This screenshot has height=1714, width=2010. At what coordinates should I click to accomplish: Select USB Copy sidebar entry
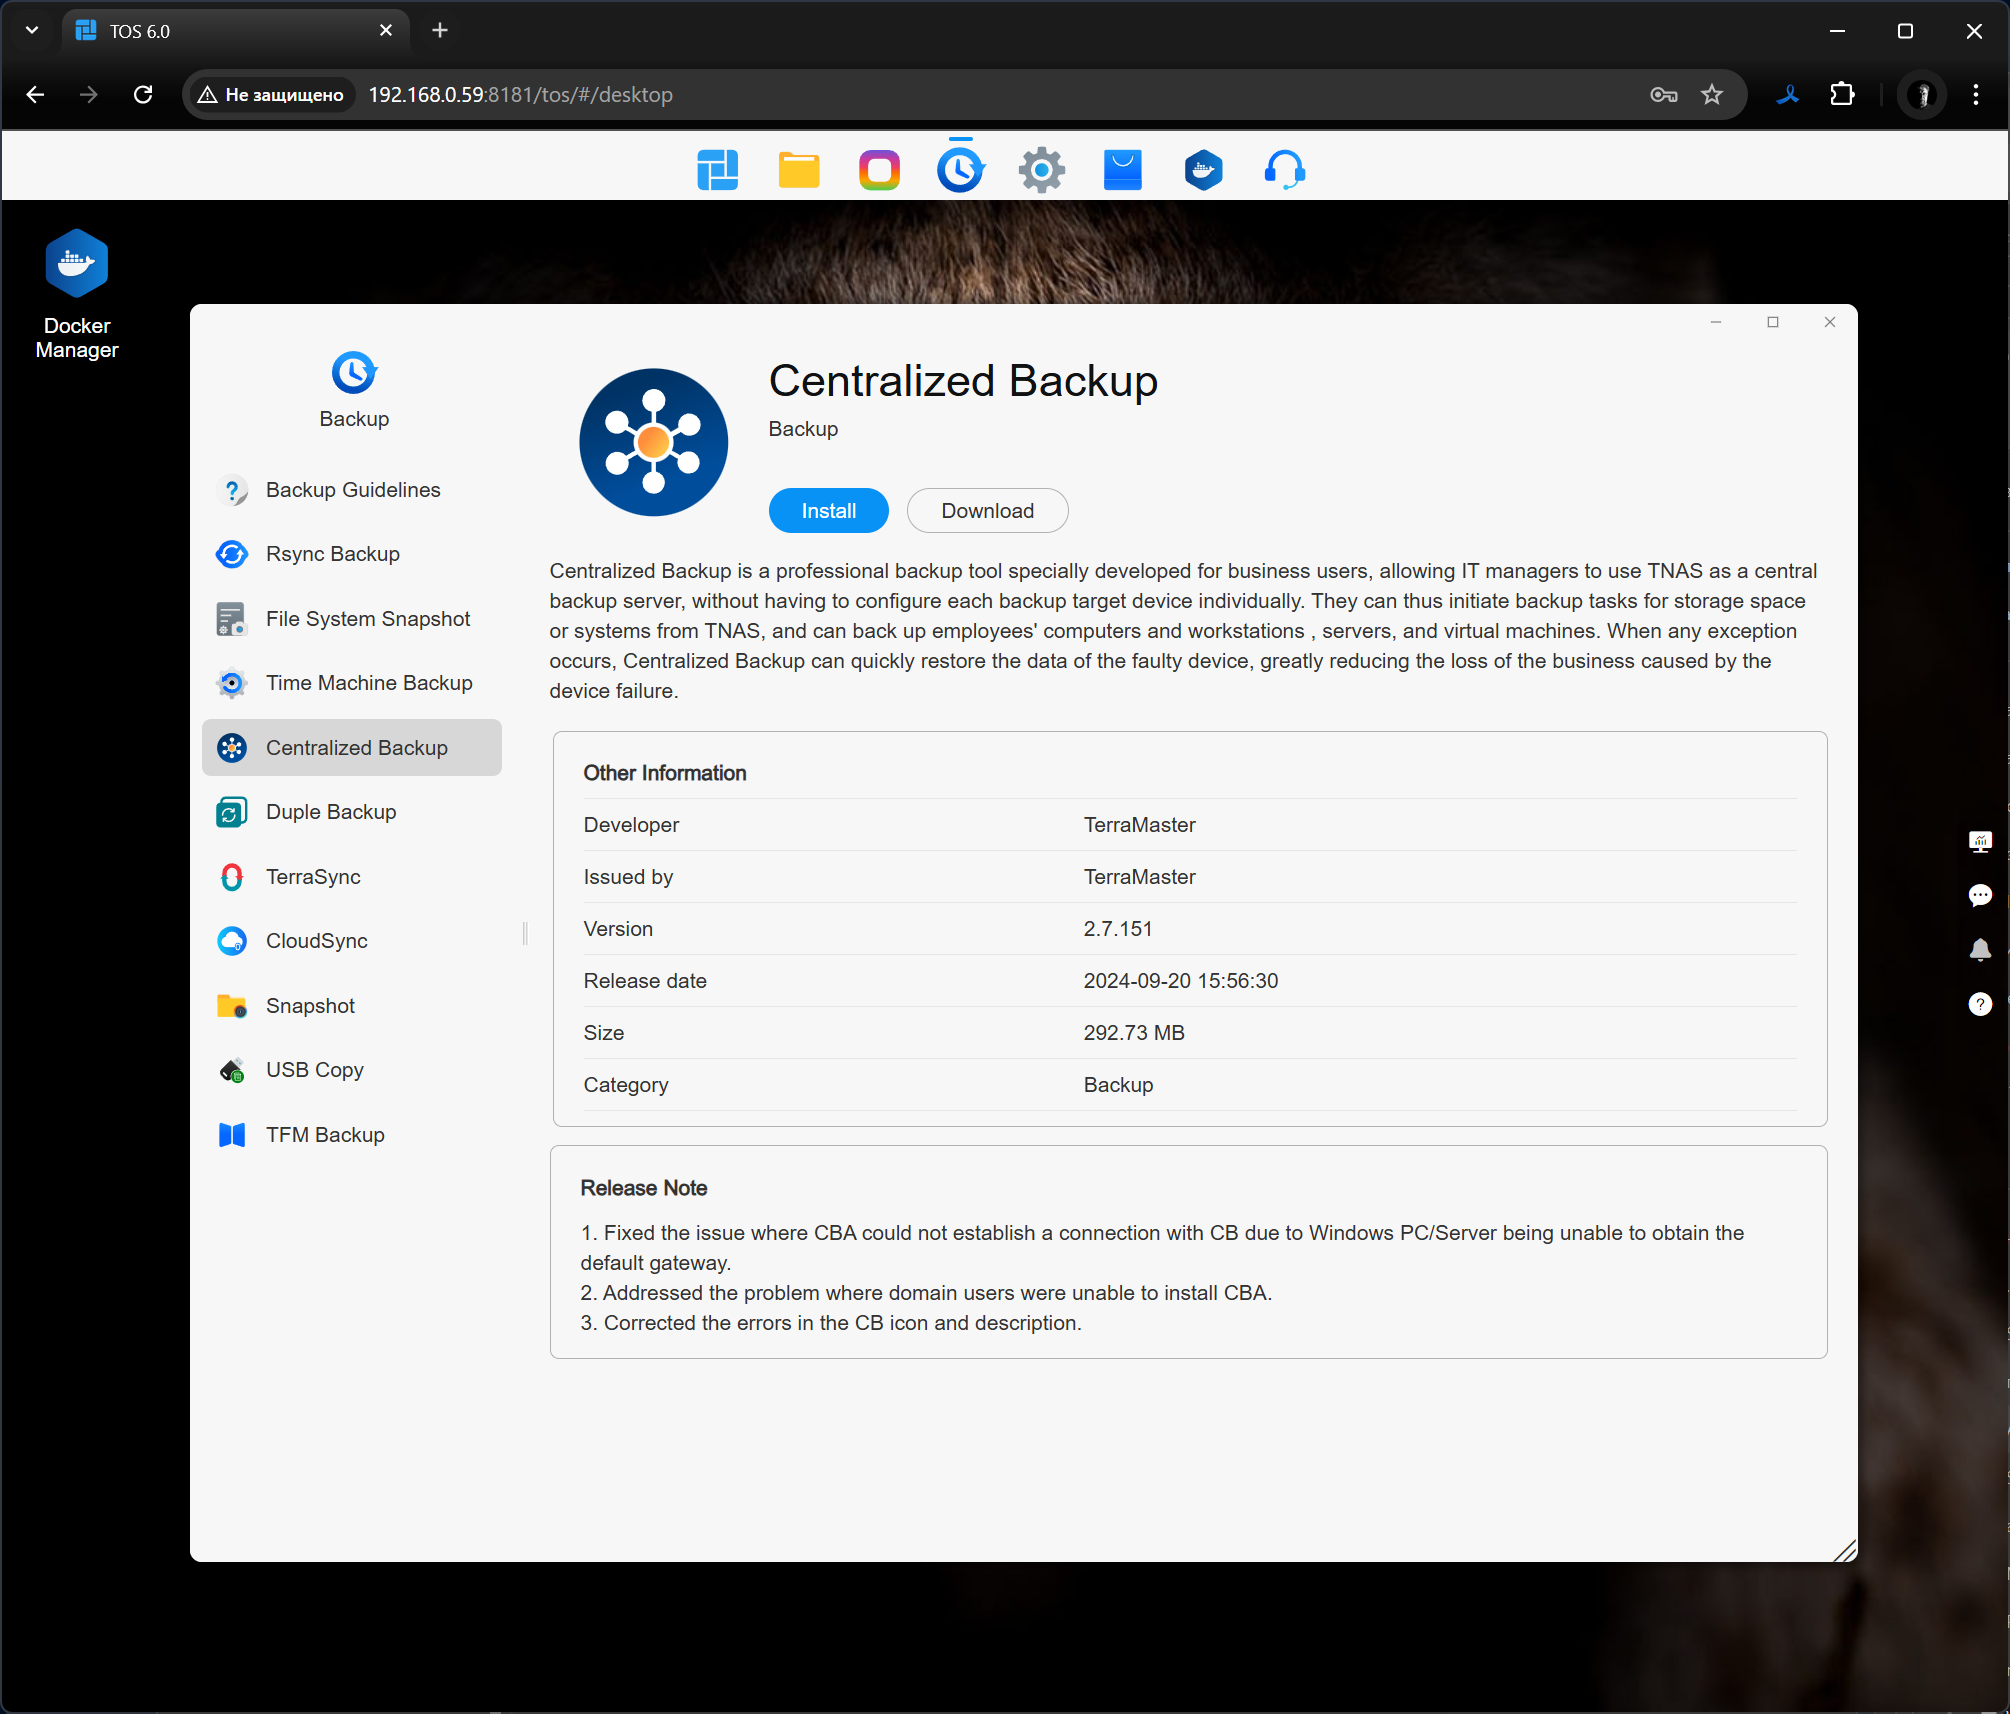(314, 1070)
